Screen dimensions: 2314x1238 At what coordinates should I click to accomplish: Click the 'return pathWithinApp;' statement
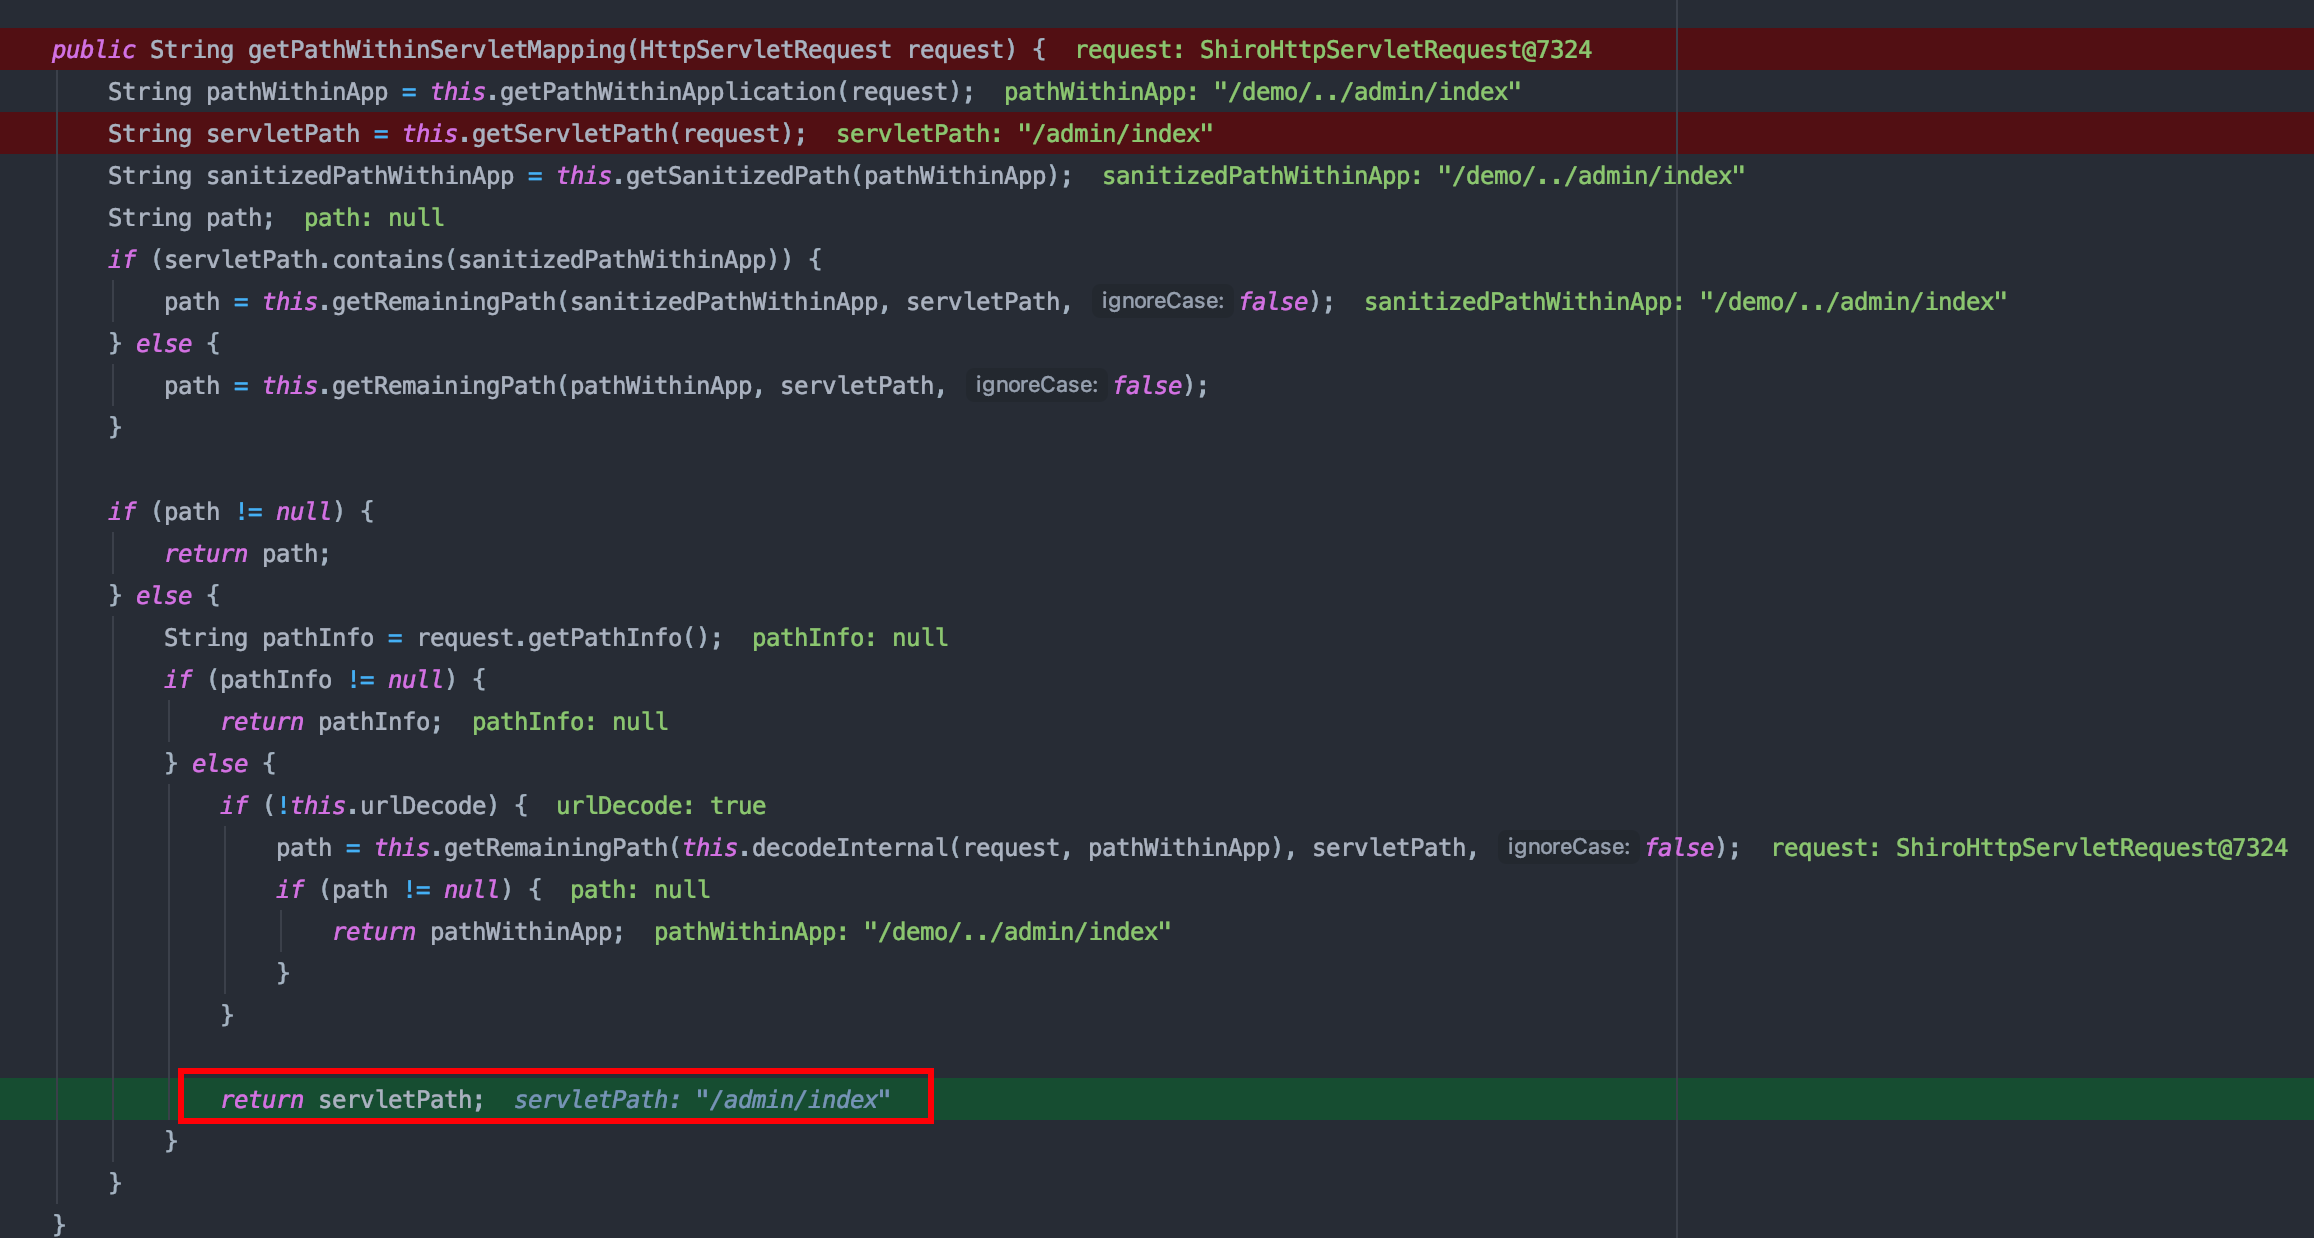(x=477, y=932)
